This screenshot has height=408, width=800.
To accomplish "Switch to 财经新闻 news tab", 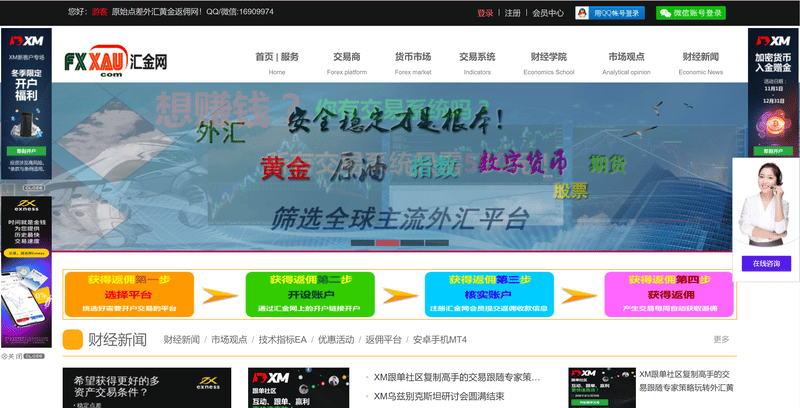I will tap(182, 340).
